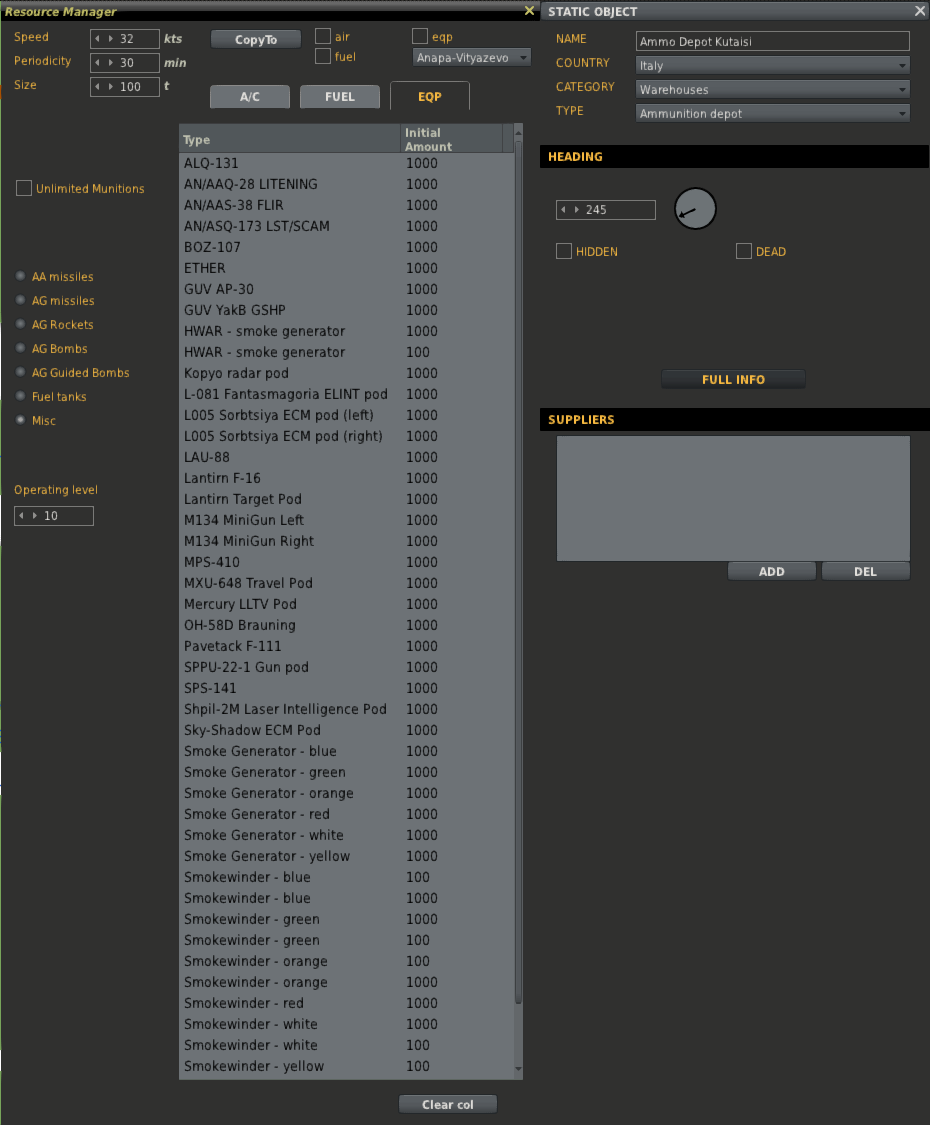
Task: Close the Static Object panel
Action: click(920, 11)
